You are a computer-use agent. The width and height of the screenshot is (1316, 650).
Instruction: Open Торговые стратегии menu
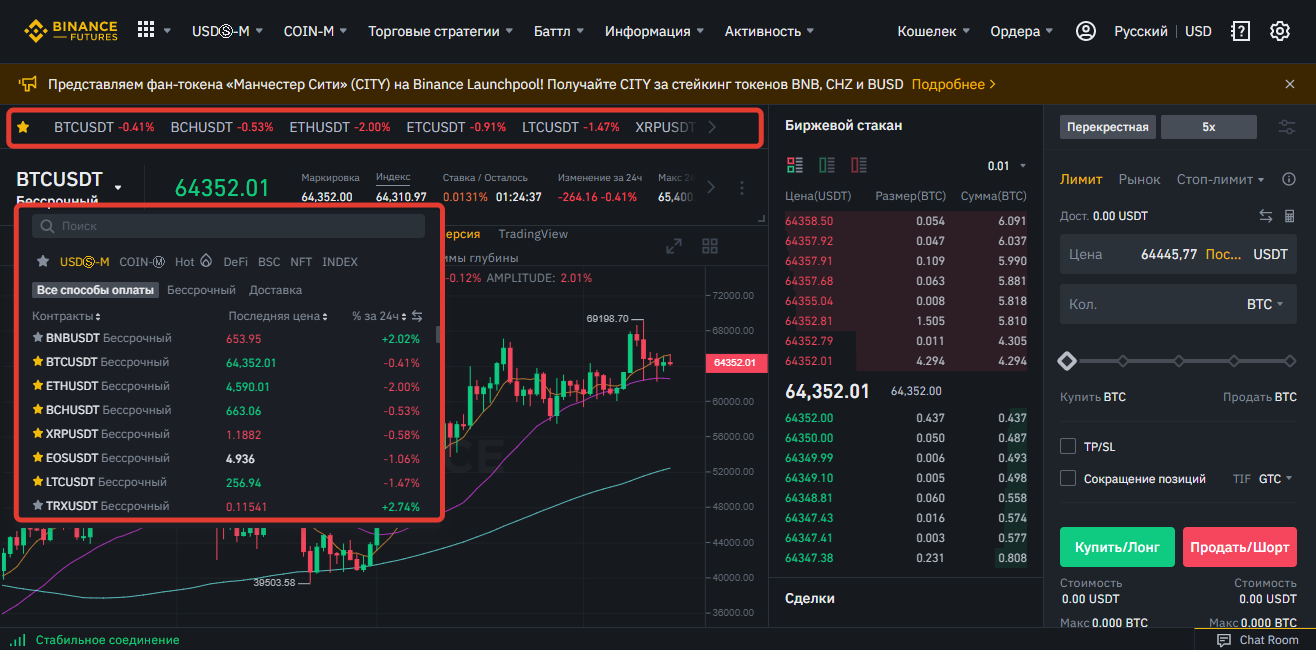pyautogui.click(x=441, y=31)
